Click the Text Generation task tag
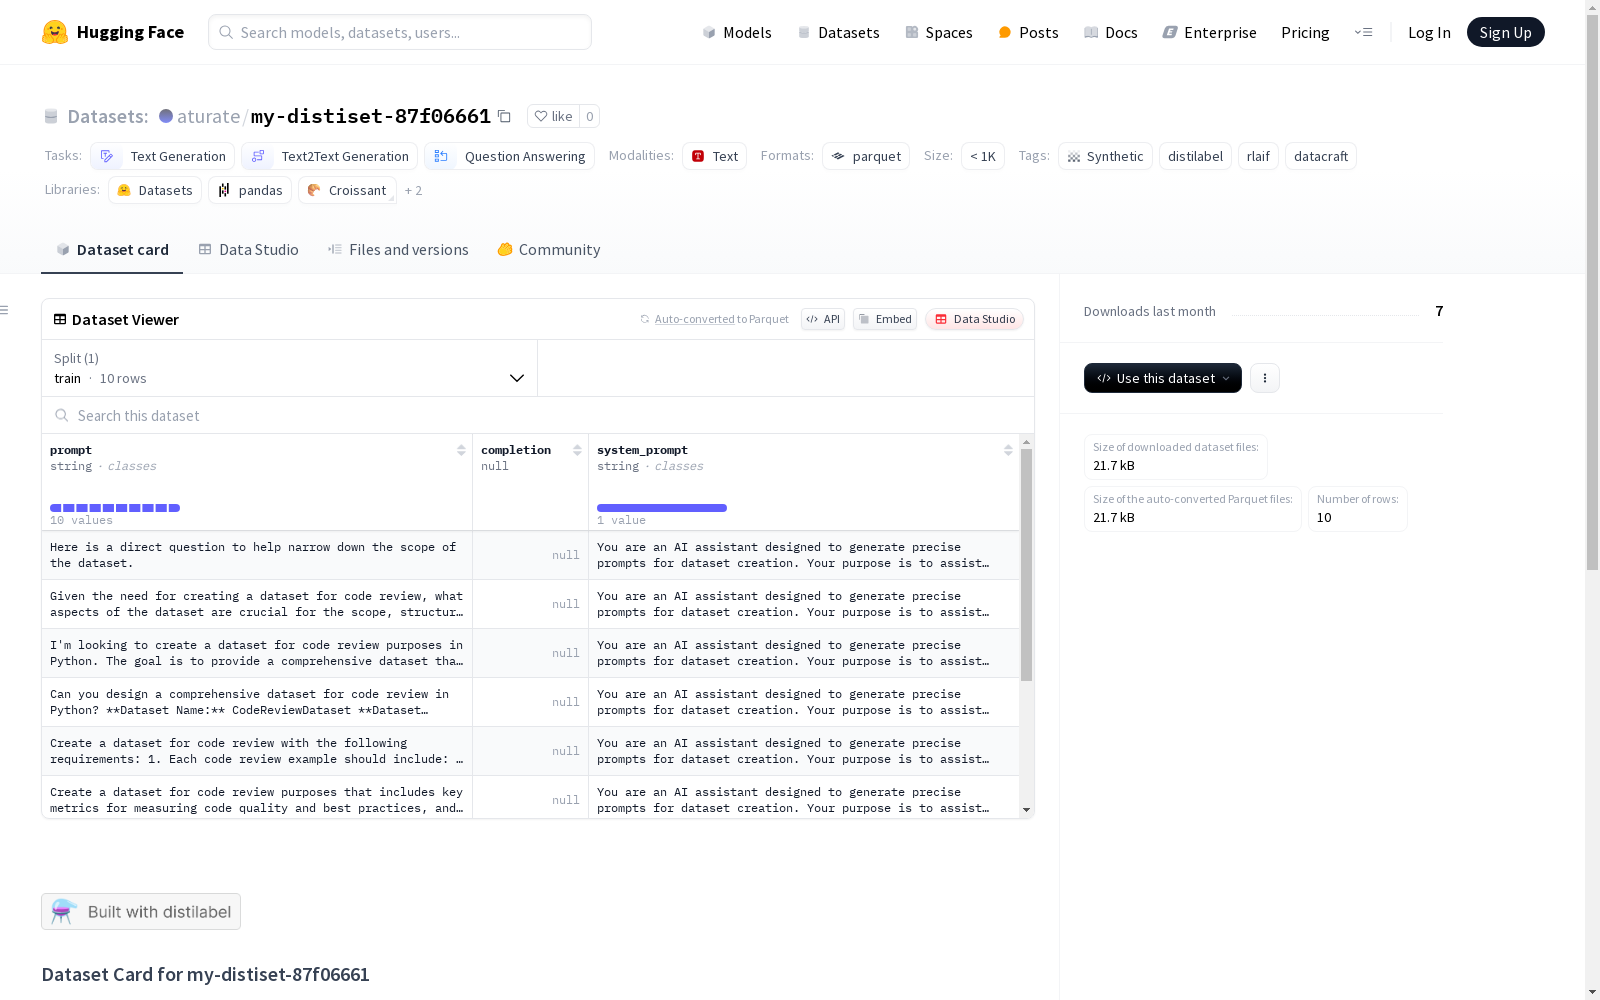Viewport: 1600px width, 1000px height. 163,156
